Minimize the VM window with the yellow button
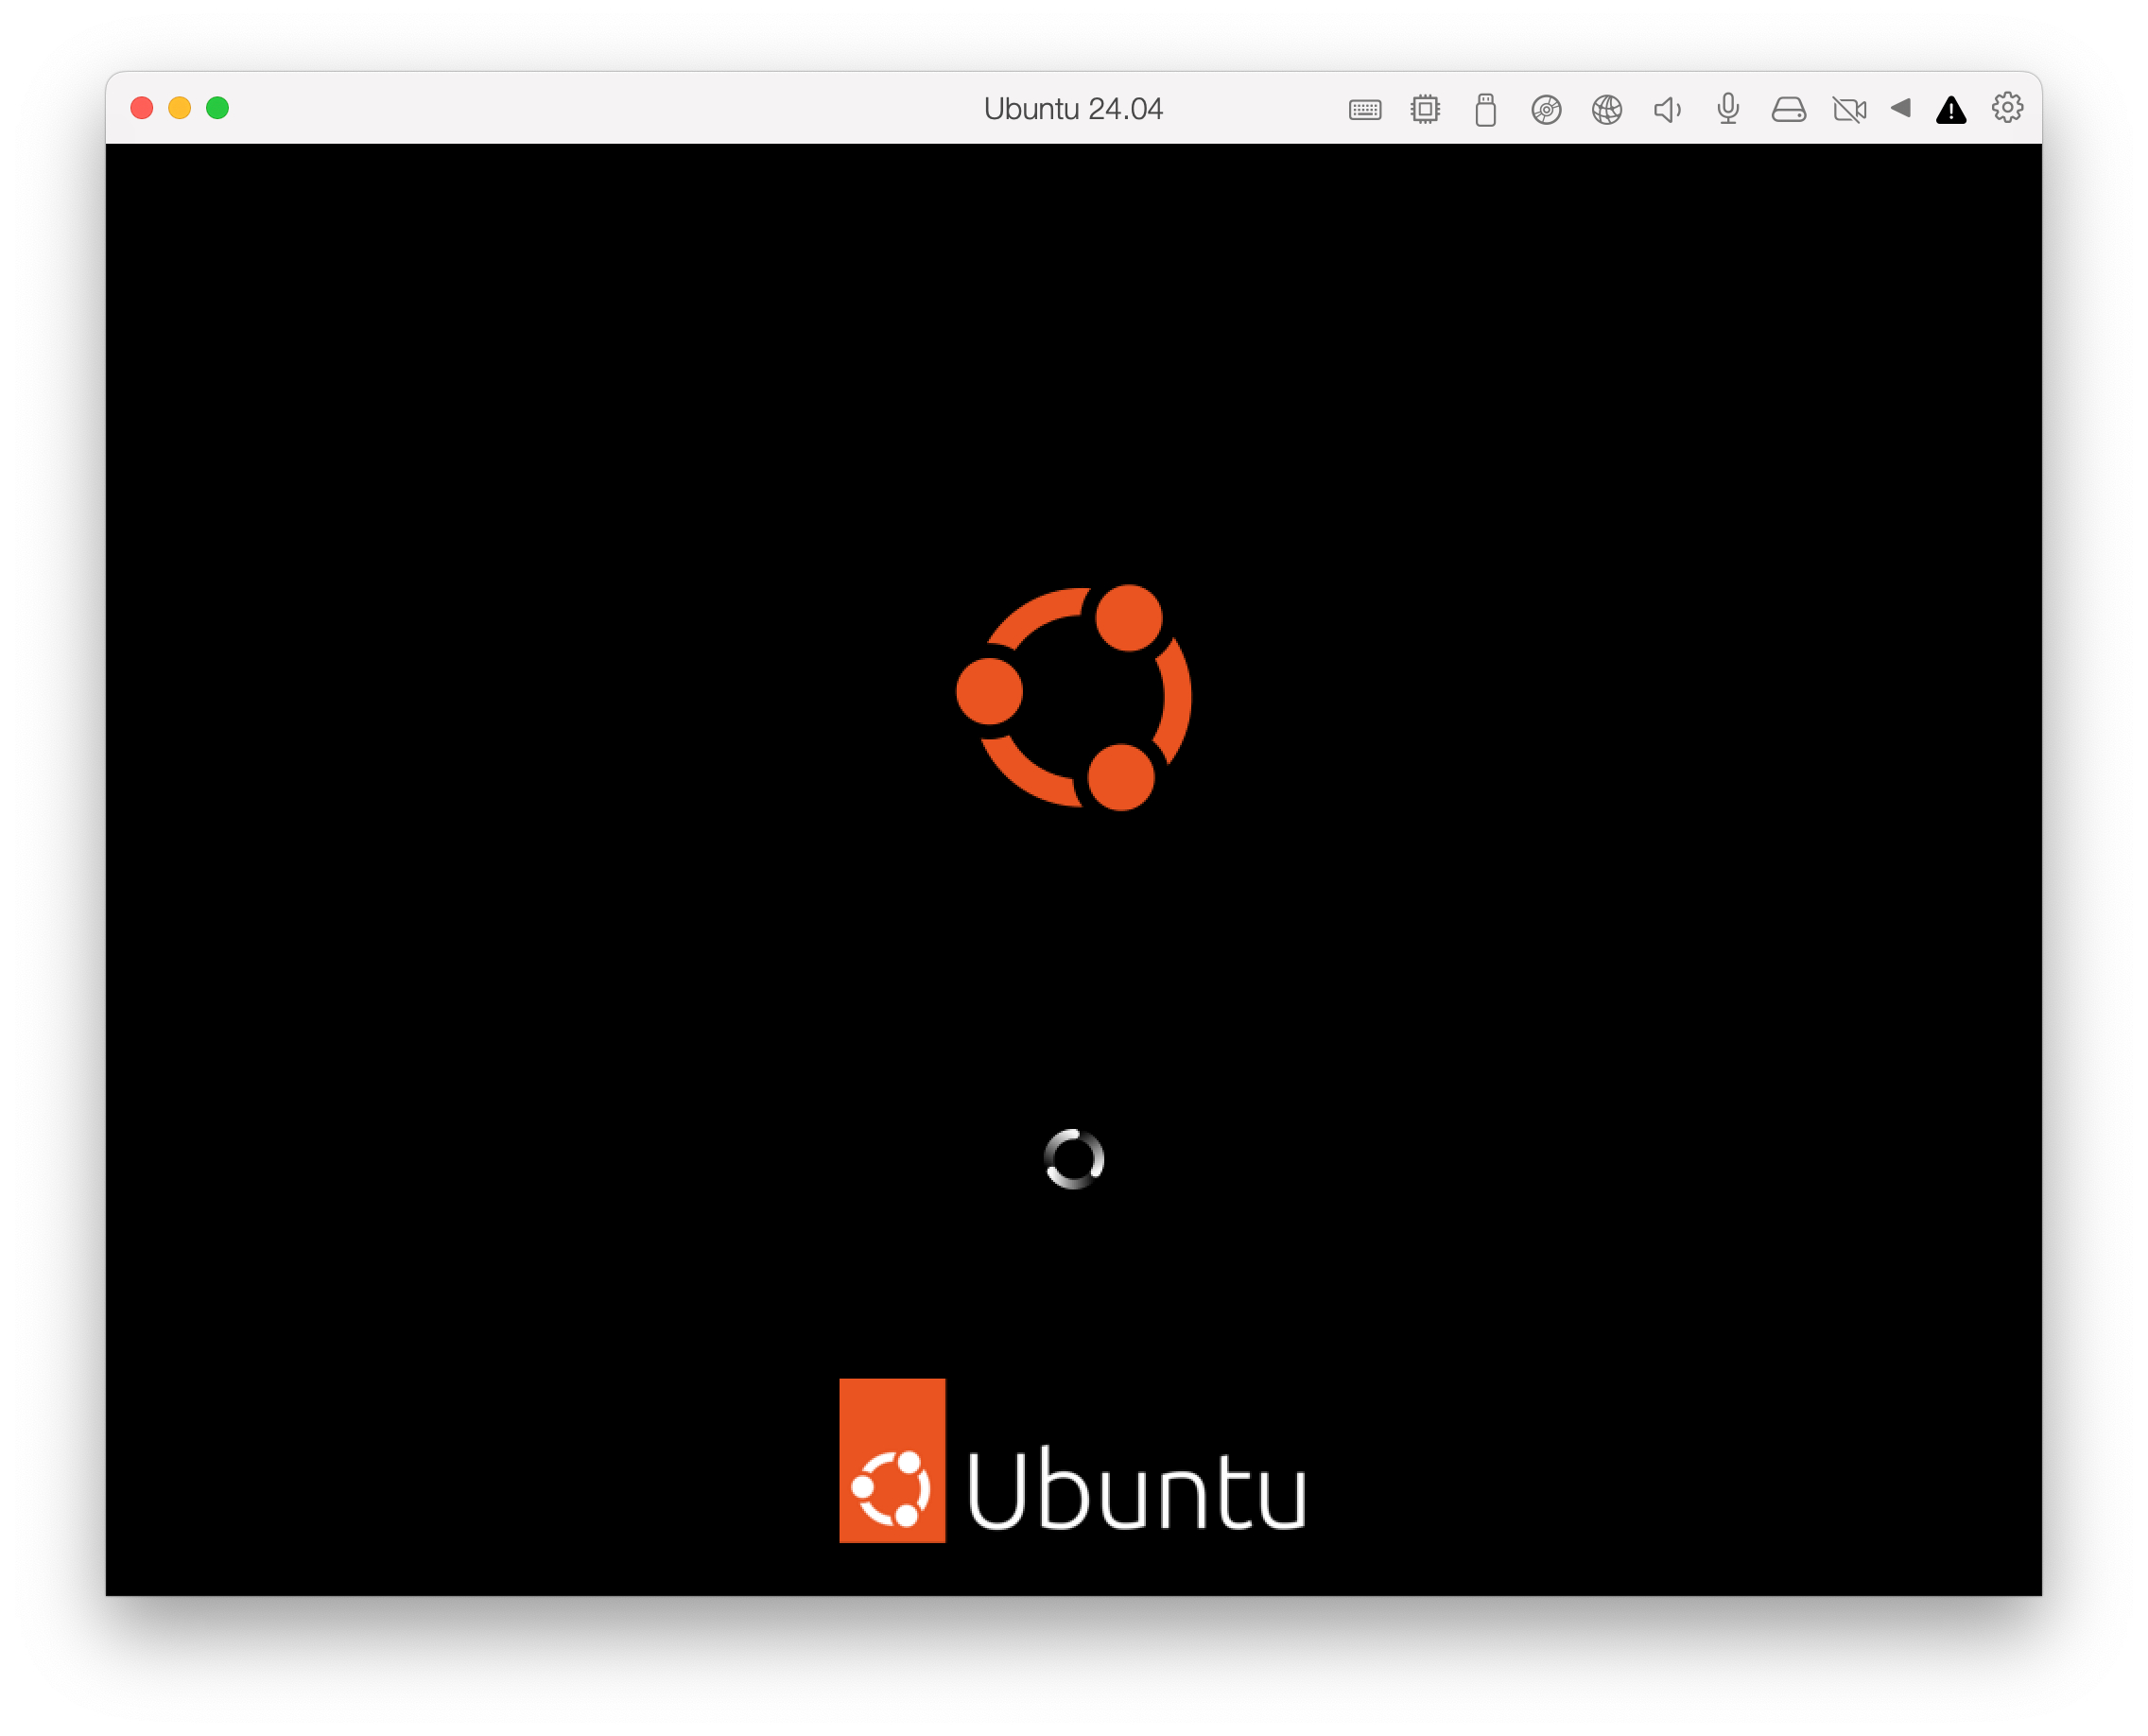The image size is (2148, 1736). [180, 108]
